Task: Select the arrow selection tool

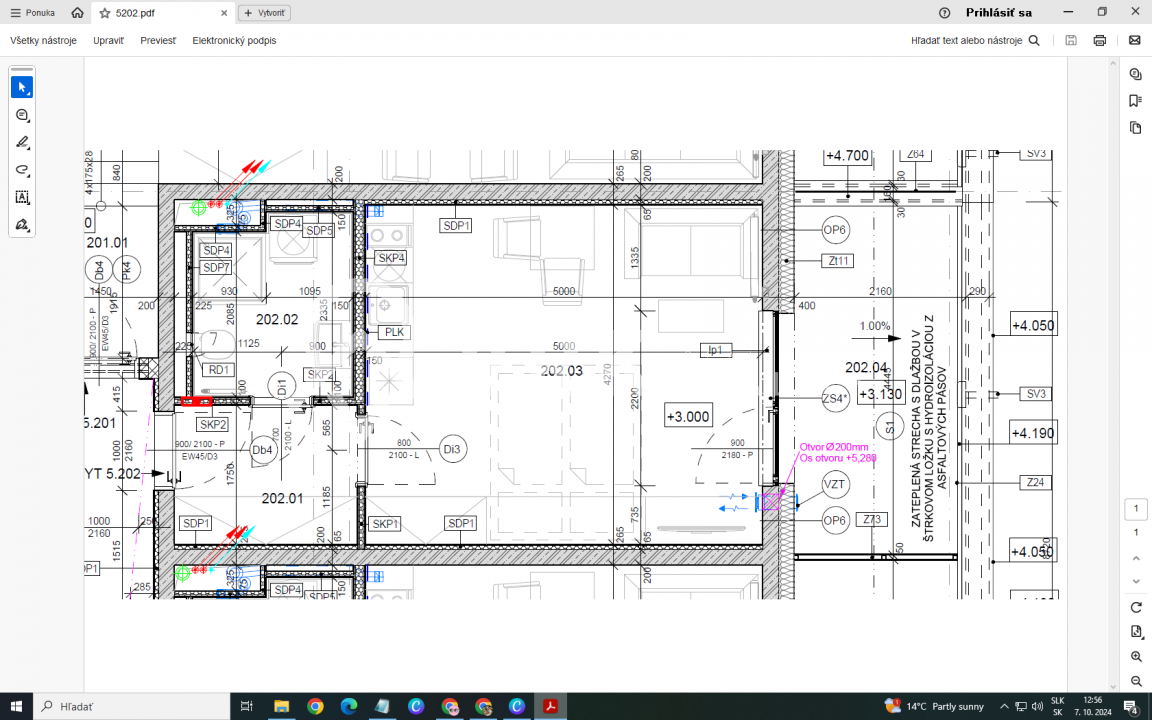Action: coord(22,88)
